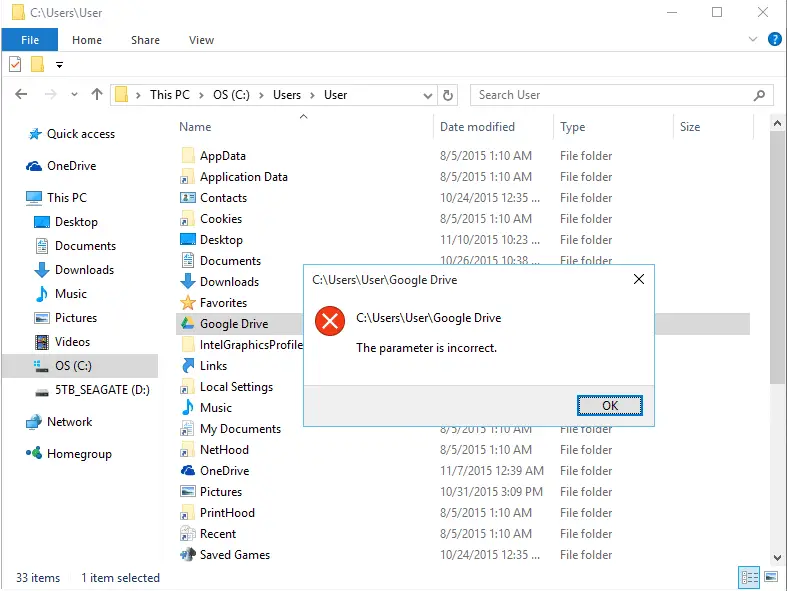
Task: Select the Local Settings shortcut icon
Action: 188,387
